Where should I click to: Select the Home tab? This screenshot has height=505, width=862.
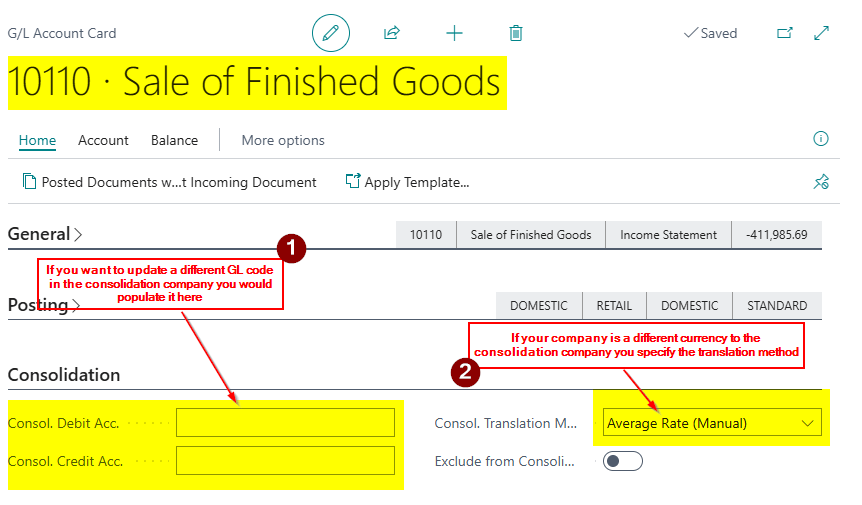[x=37, y=140]
